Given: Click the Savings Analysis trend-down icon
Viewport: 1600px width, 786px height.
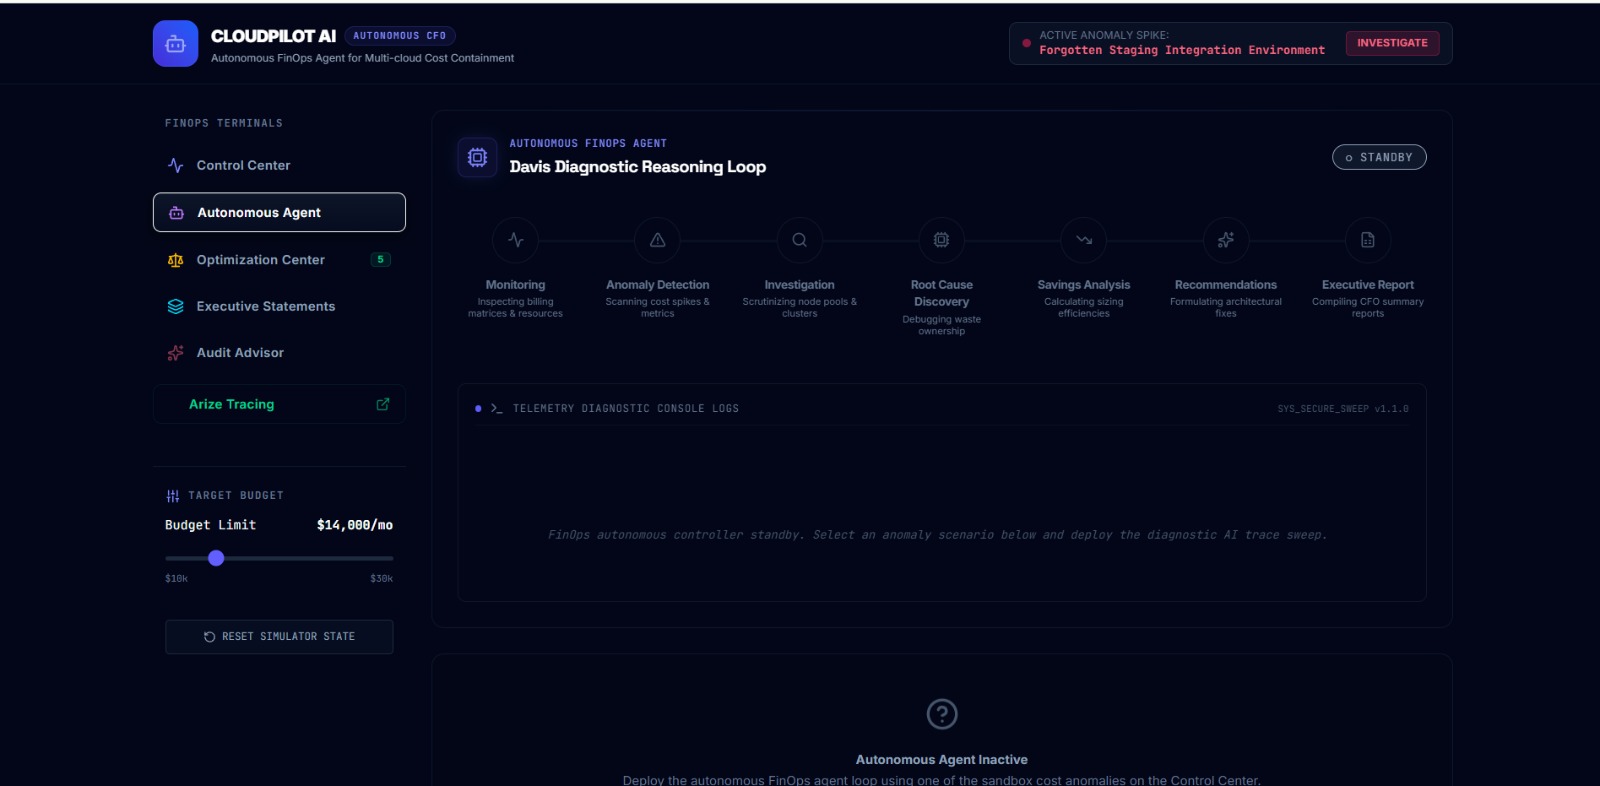Looking at the screenshot, I should (x=1084, y=240).
